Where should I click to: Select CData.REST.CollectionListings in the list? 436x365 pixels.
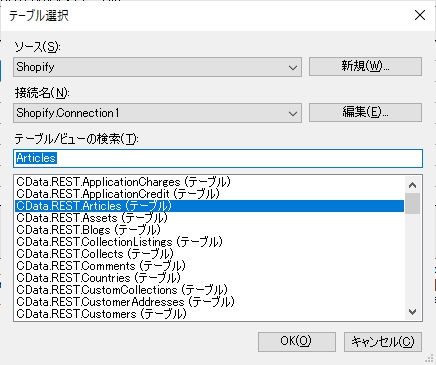pos(209,242)
